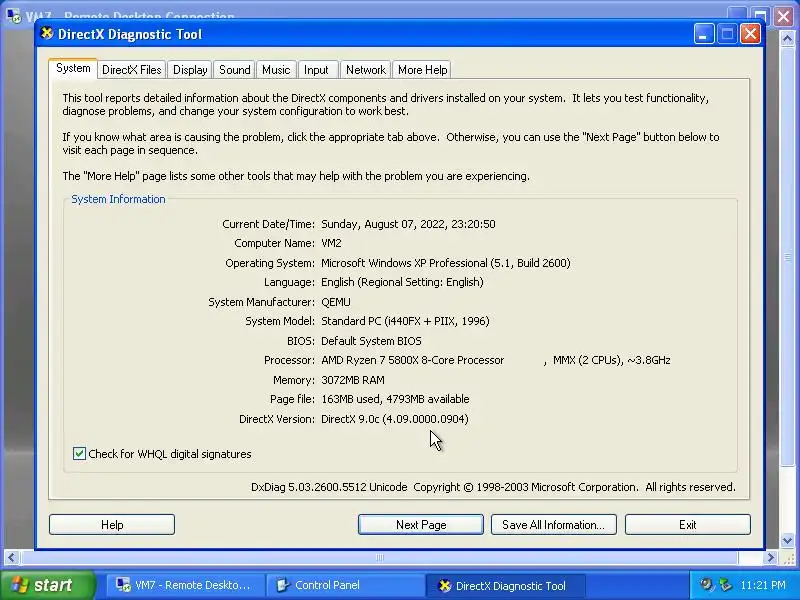Screen dimensions: 800x600
Task: Click the AMD Ryzen 7 5800X processor text
Action: click(x=412, y=360)
